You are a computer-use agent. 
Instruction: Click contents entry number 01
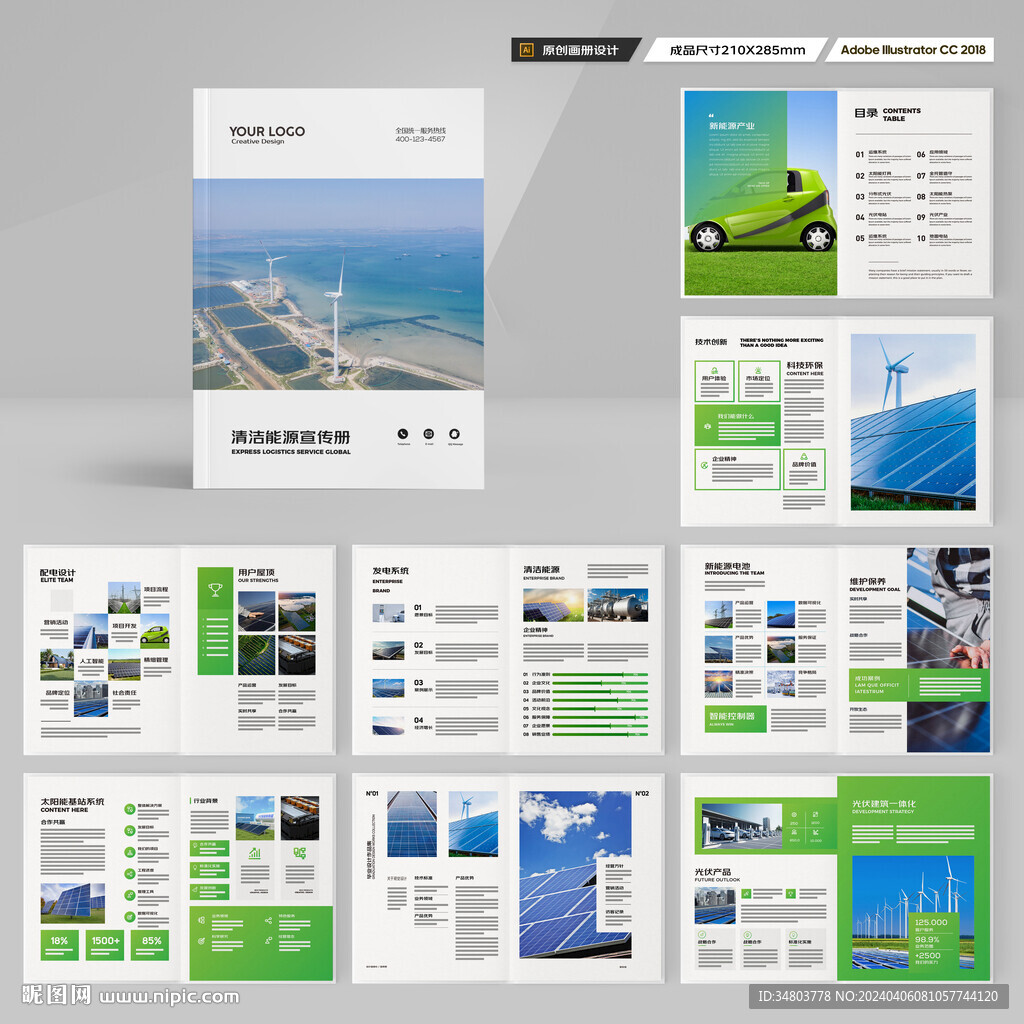860,155
